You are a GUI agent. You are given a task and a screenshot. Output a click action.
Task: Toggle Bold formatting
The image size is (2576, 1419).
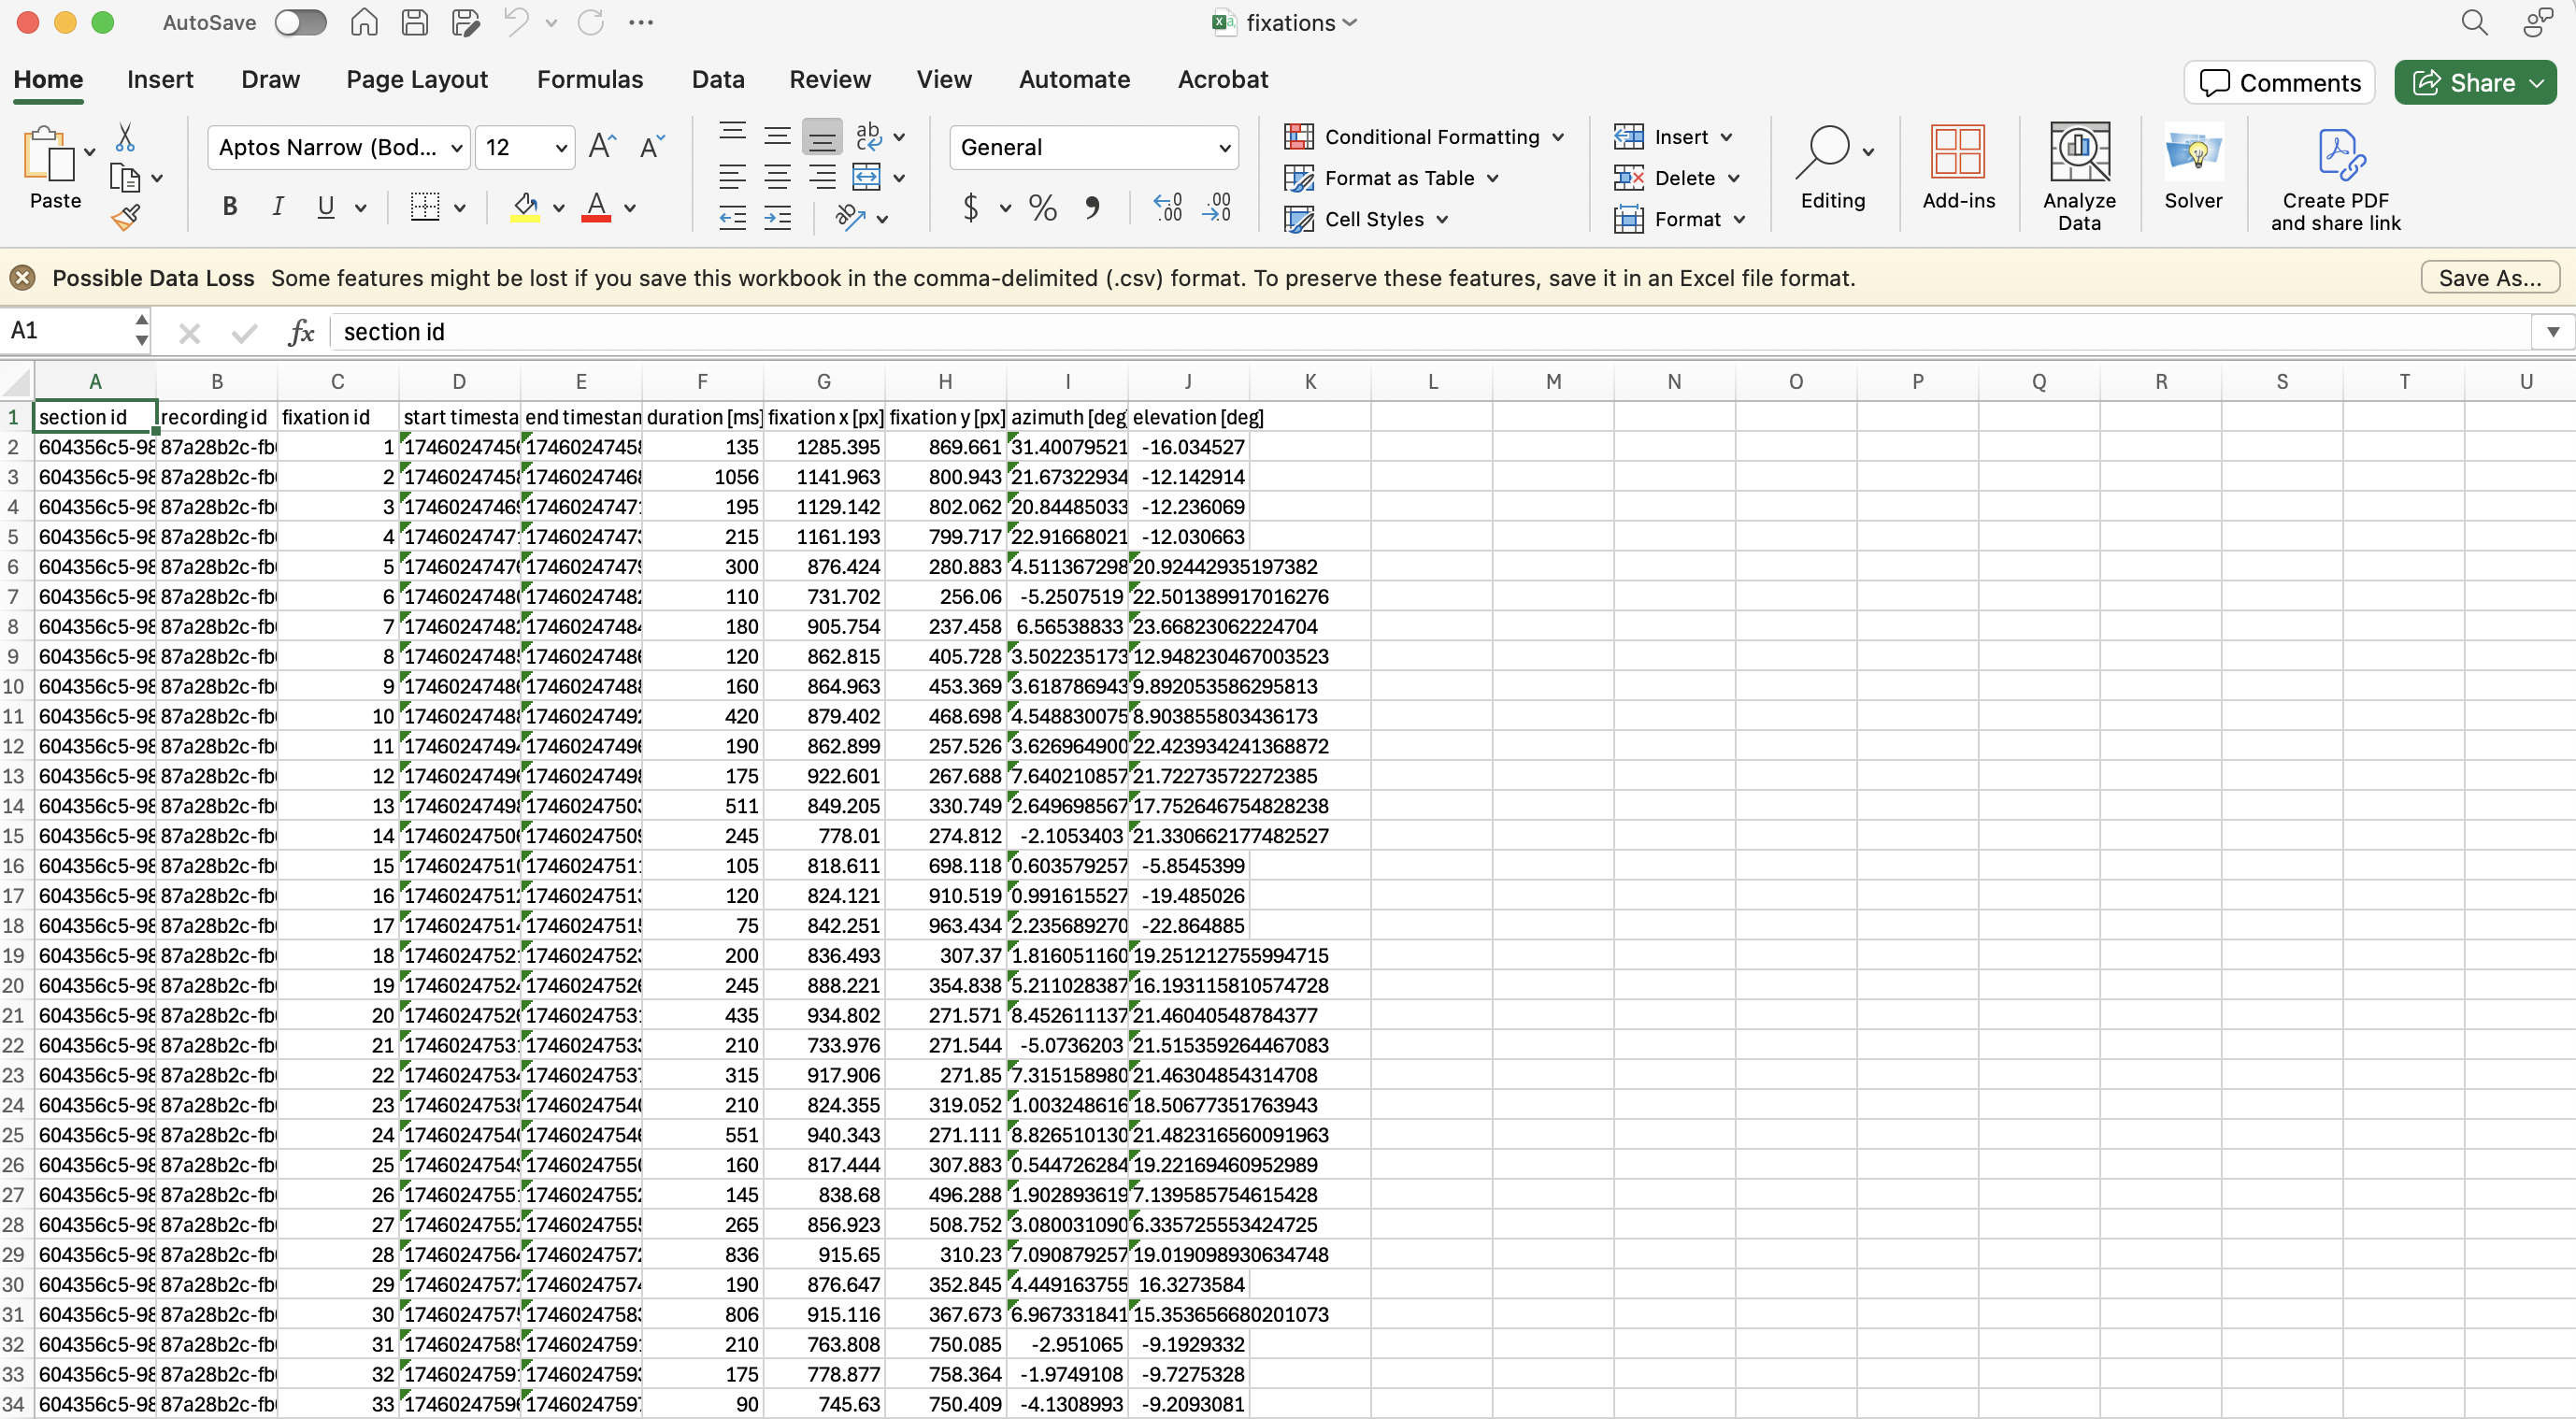(x=230, y=207)
